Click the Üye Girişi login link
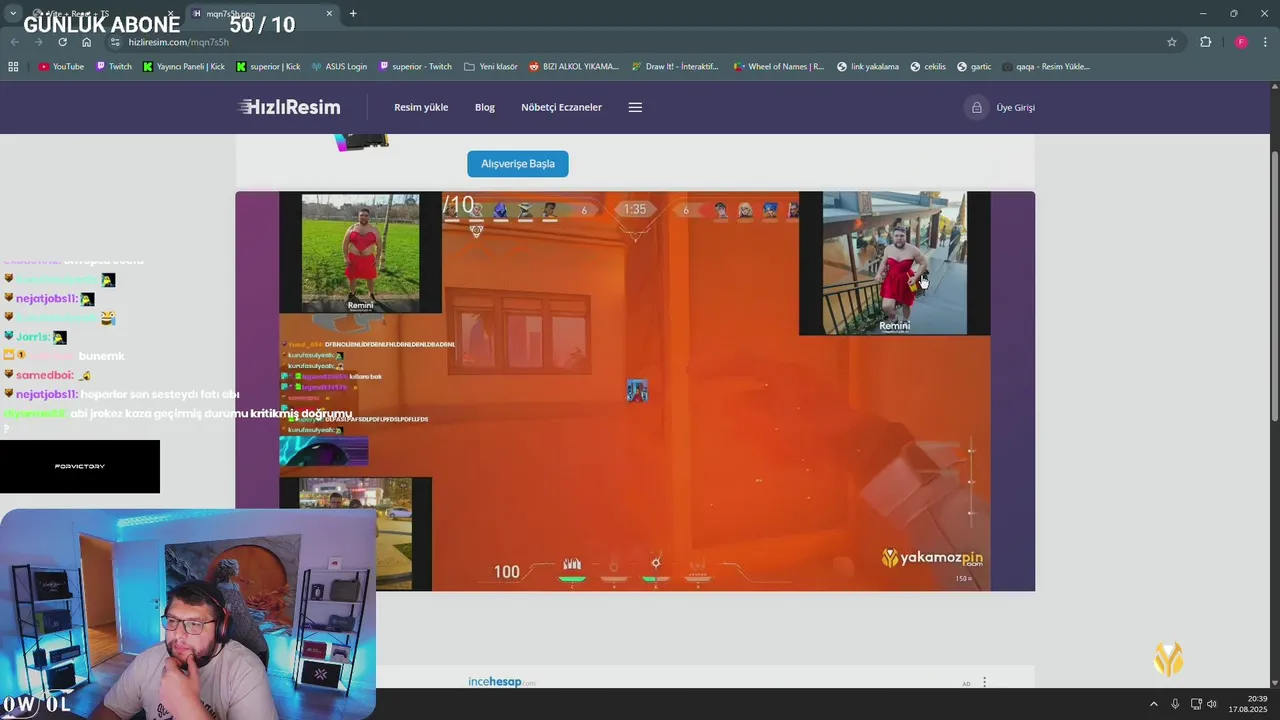 1015,107
